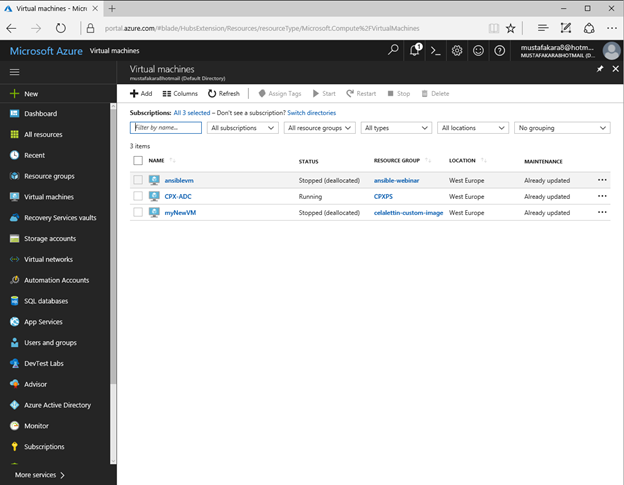Open the All subscriptions dropdown

pos(243,128)
